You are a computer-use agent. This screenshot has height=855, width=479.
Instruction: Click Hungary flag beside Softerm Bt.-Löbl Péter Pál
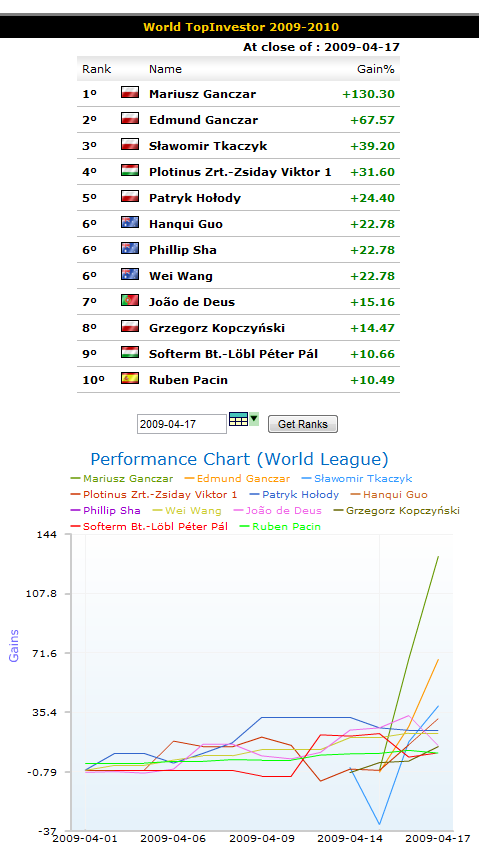tap(130, 352)
